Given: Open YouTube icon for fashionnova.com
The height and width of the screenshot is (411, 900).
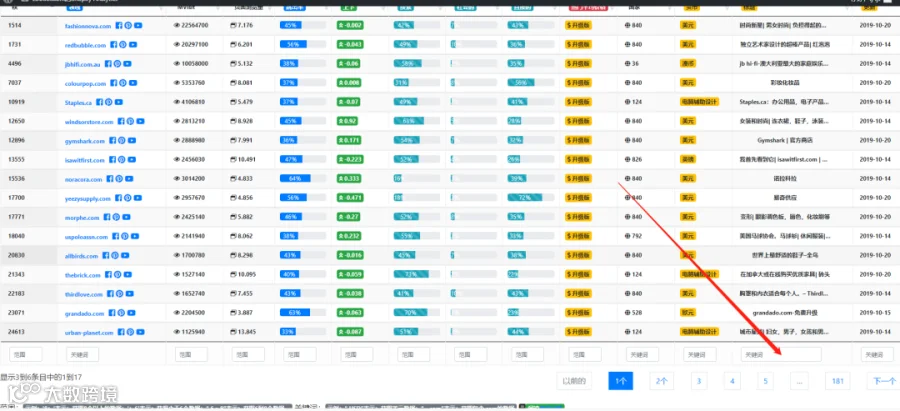Looking at the screenshot, I should point(138,25).
